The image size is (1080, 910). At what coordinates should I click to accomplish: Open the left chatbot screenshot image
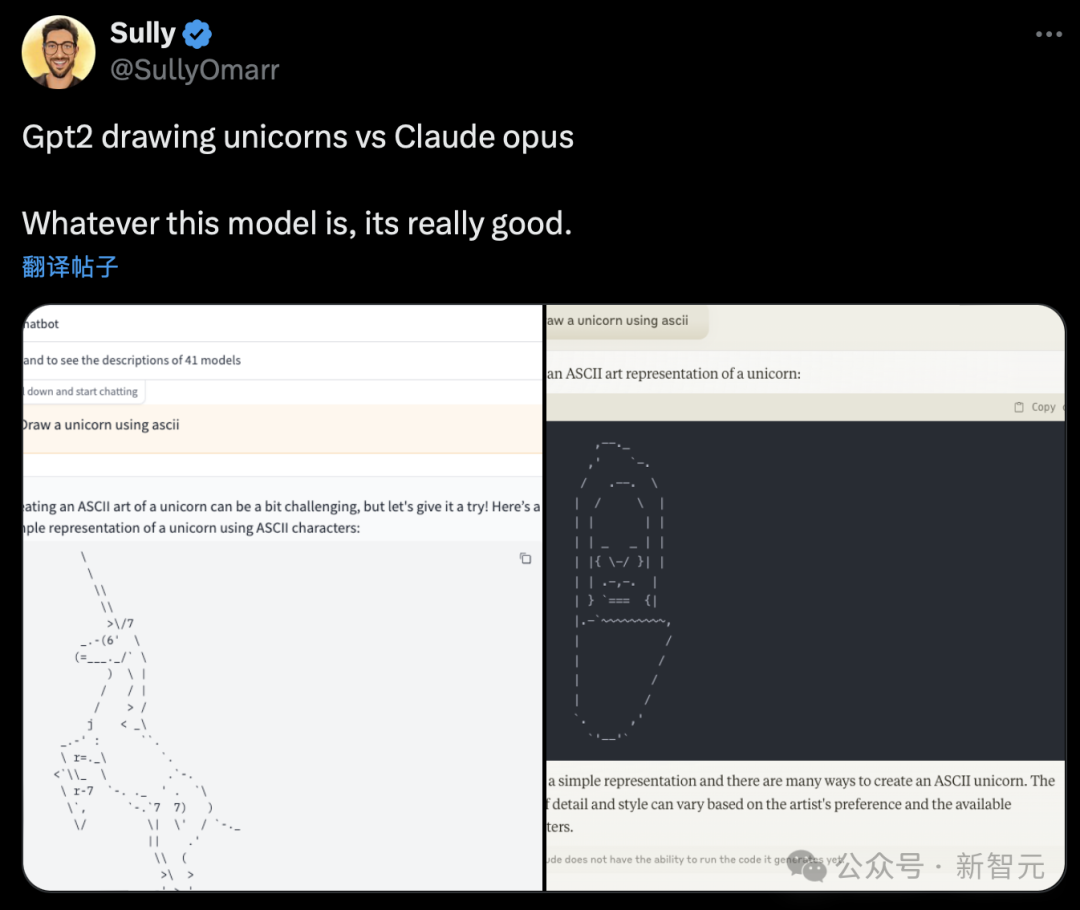pyautogui.click(x=283, y=597)
